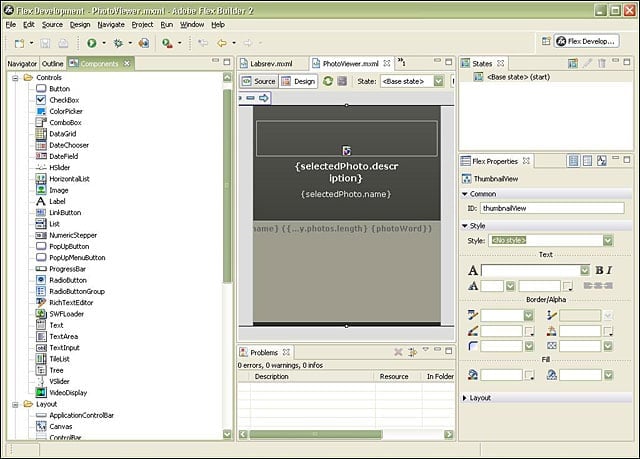640x459 pixels.
Task: Click the Refresh icon beside Design button
Action: [328, 81]
